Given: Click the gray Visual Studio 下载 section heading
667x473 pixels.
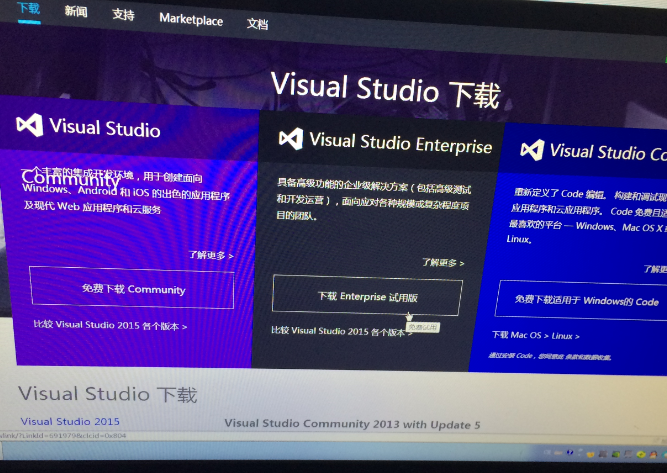Looking at the screenshot, I should (108, 394).
